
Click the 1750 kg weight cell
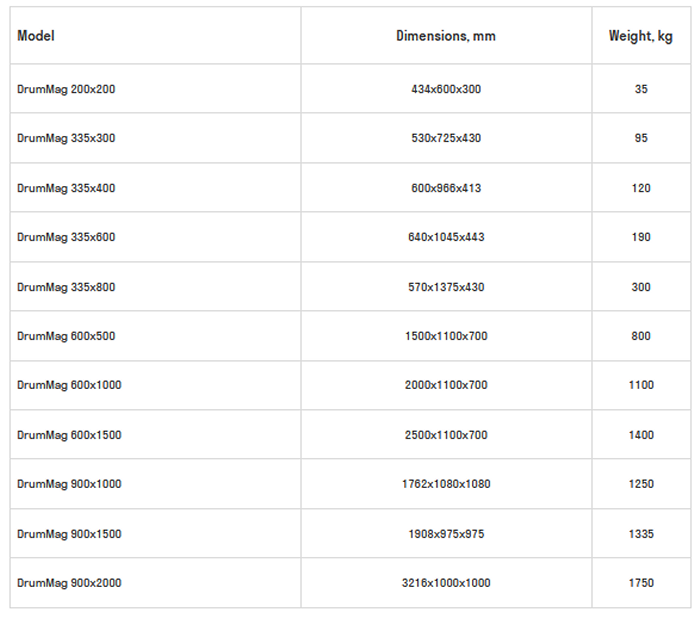point(641,583)
